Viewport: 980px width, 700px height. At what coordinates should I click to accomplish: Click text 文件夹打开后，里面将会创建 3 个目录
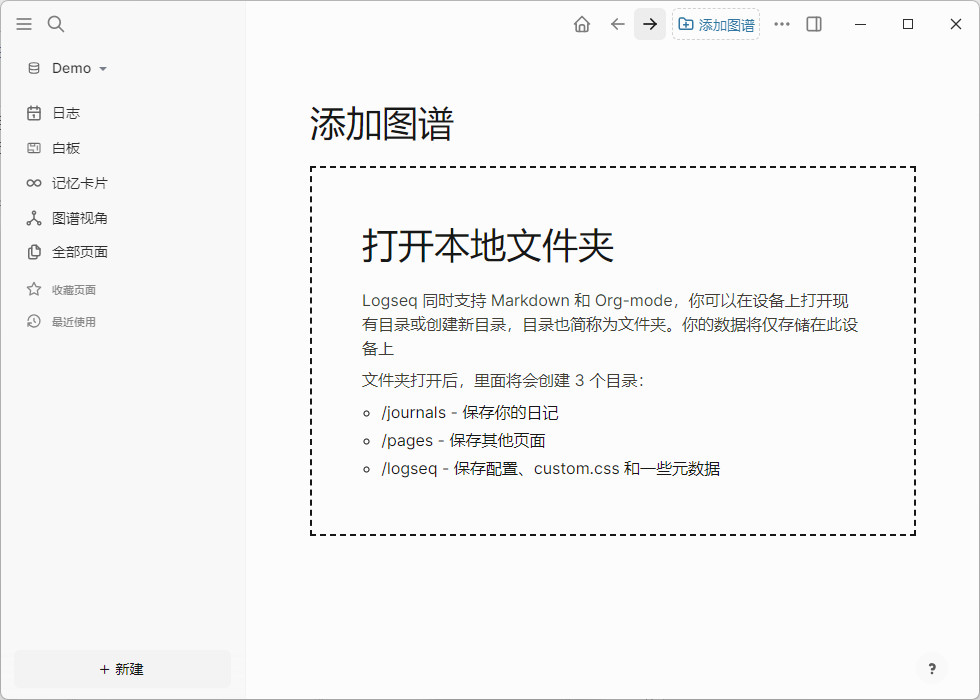click(x=502, y=381)
